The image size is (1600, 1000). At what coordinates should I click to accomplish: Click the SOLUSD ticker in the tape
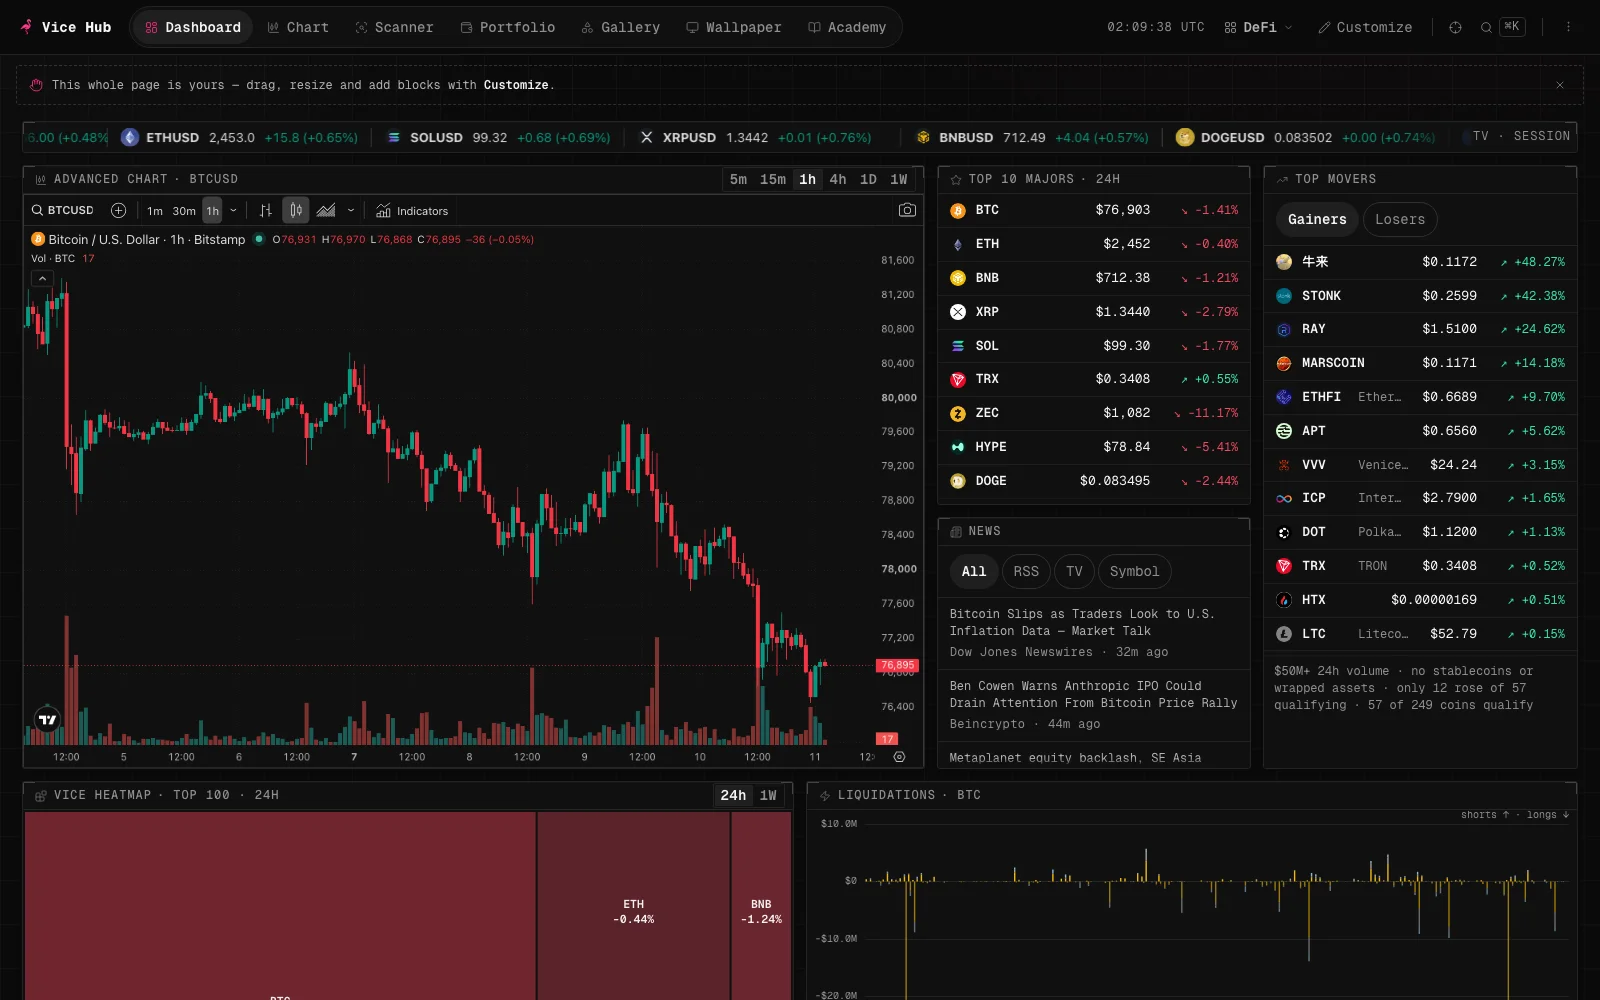click(498, 138)
